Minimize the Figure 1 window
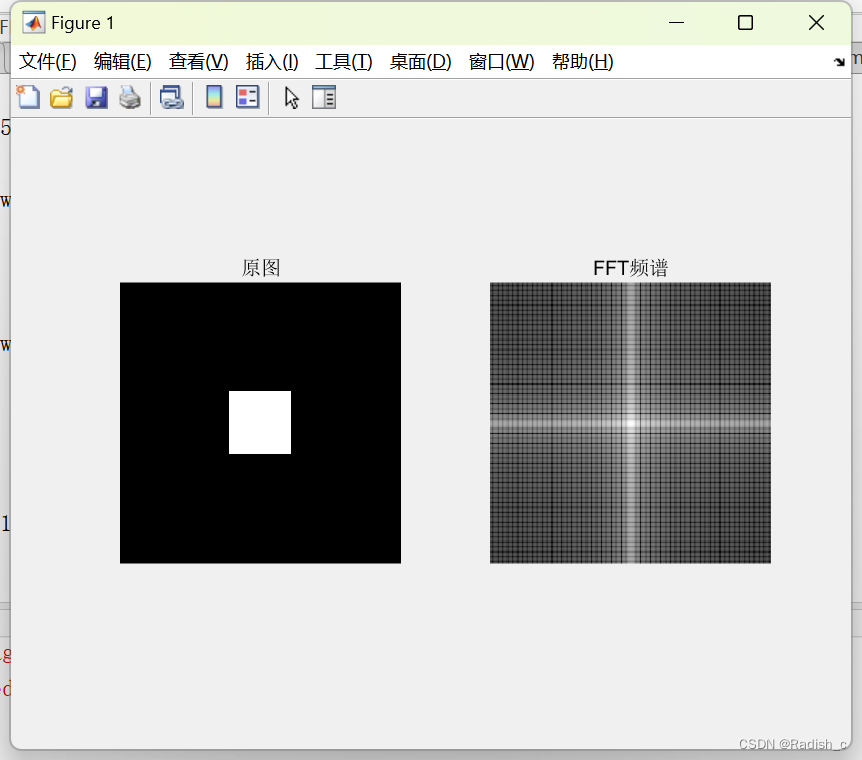 pyautogui.click(x=676, y=23)
